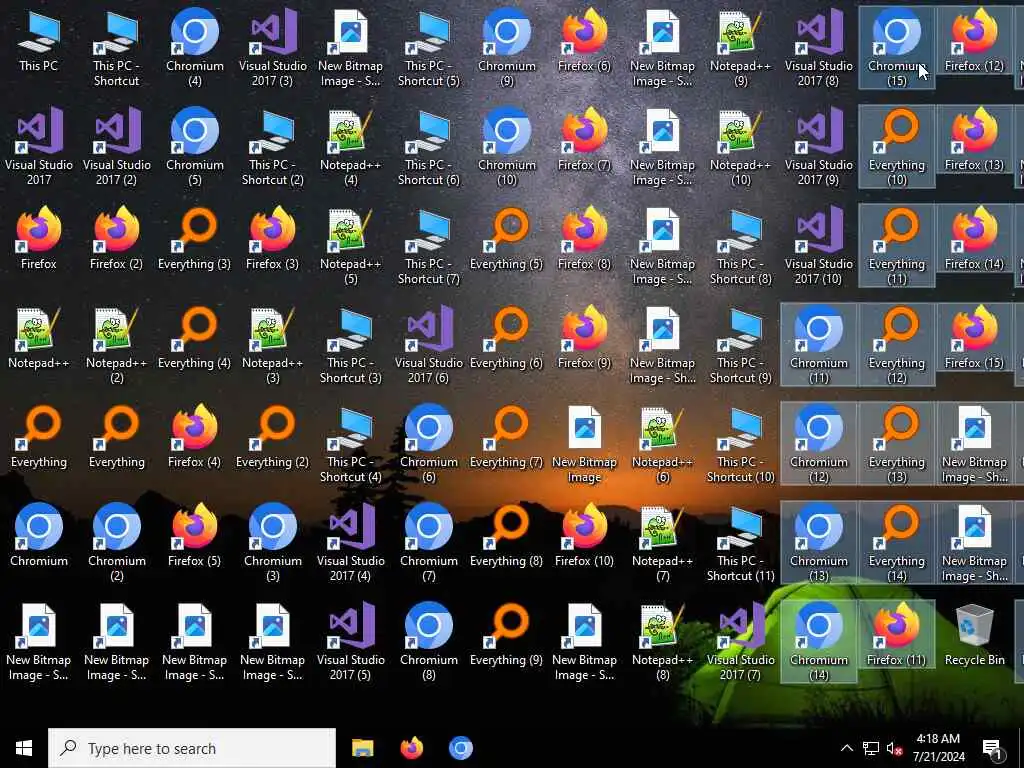The image size is (1024, 768).
Task: Click the Chromium (12) icon
Action: point(818,445)
